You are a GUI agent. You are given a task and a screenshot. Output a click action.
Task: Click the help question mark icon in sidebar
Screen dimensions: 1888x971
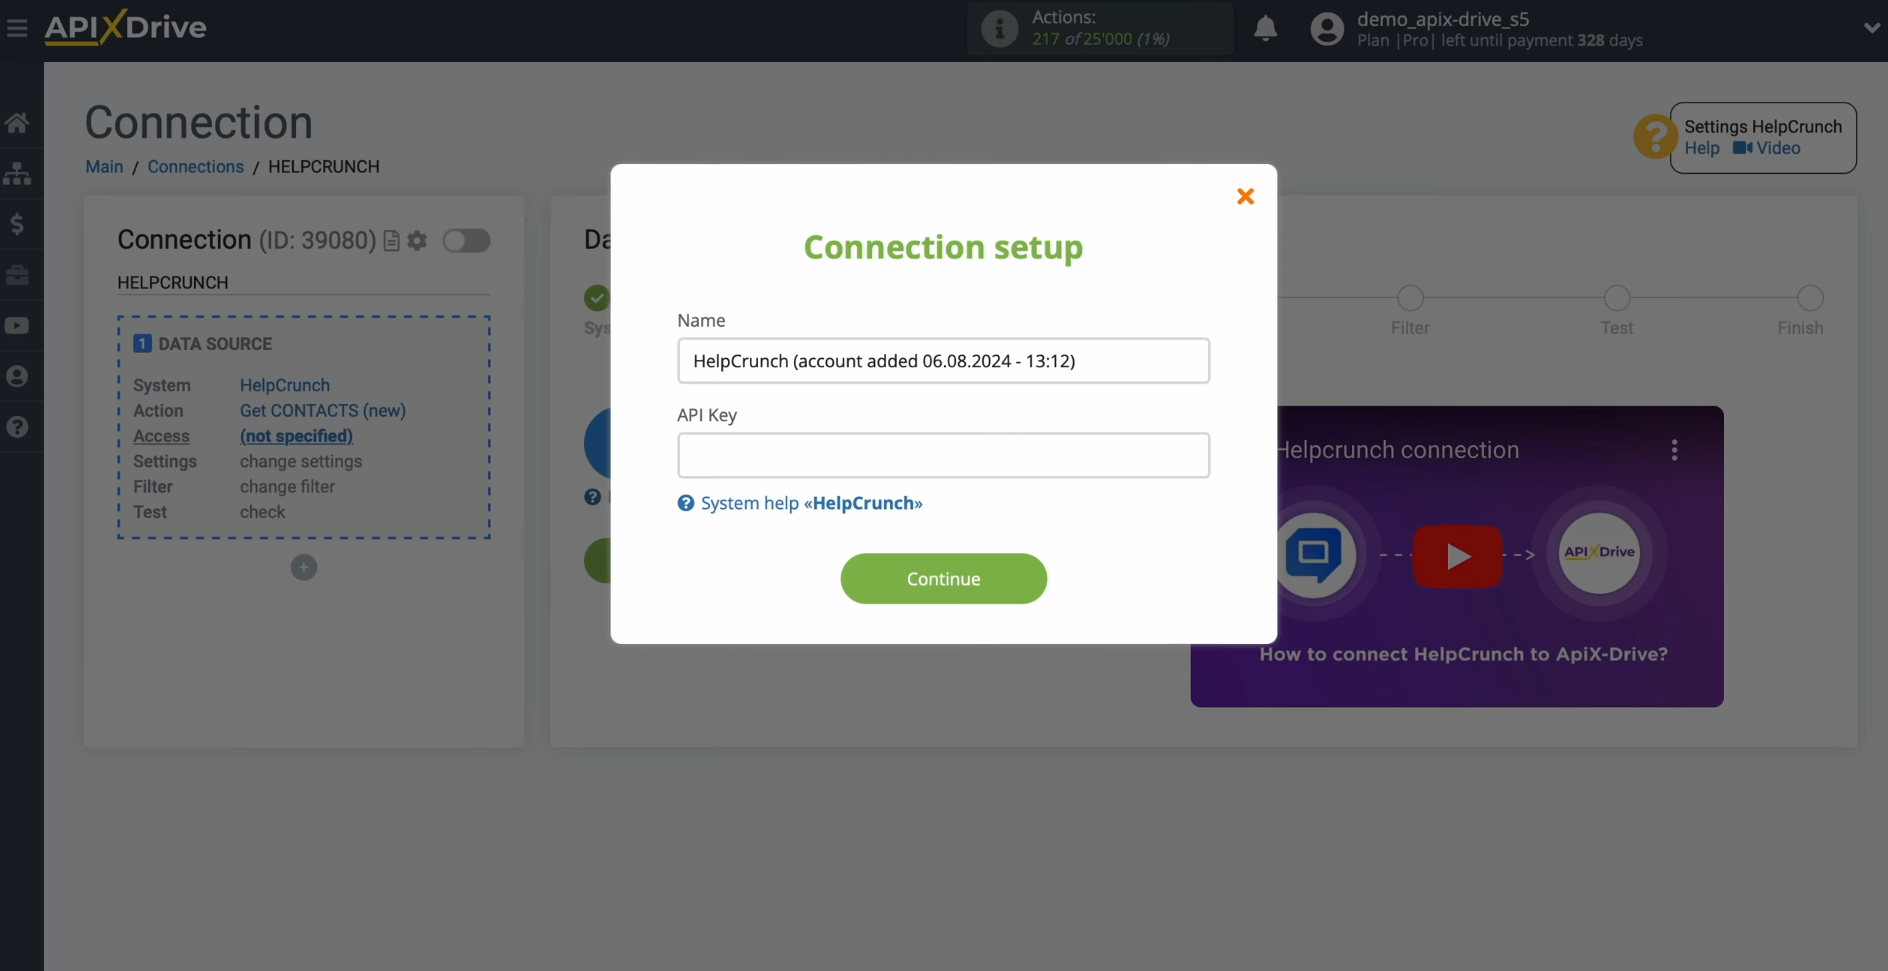[x=18, y=427]
